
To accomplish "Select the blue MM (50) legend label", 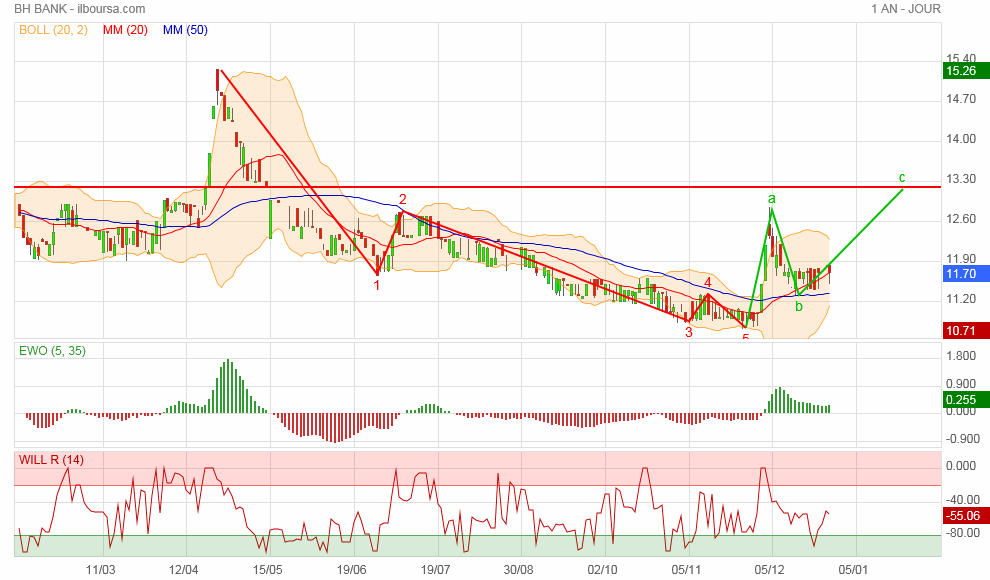I will point(185,30).
